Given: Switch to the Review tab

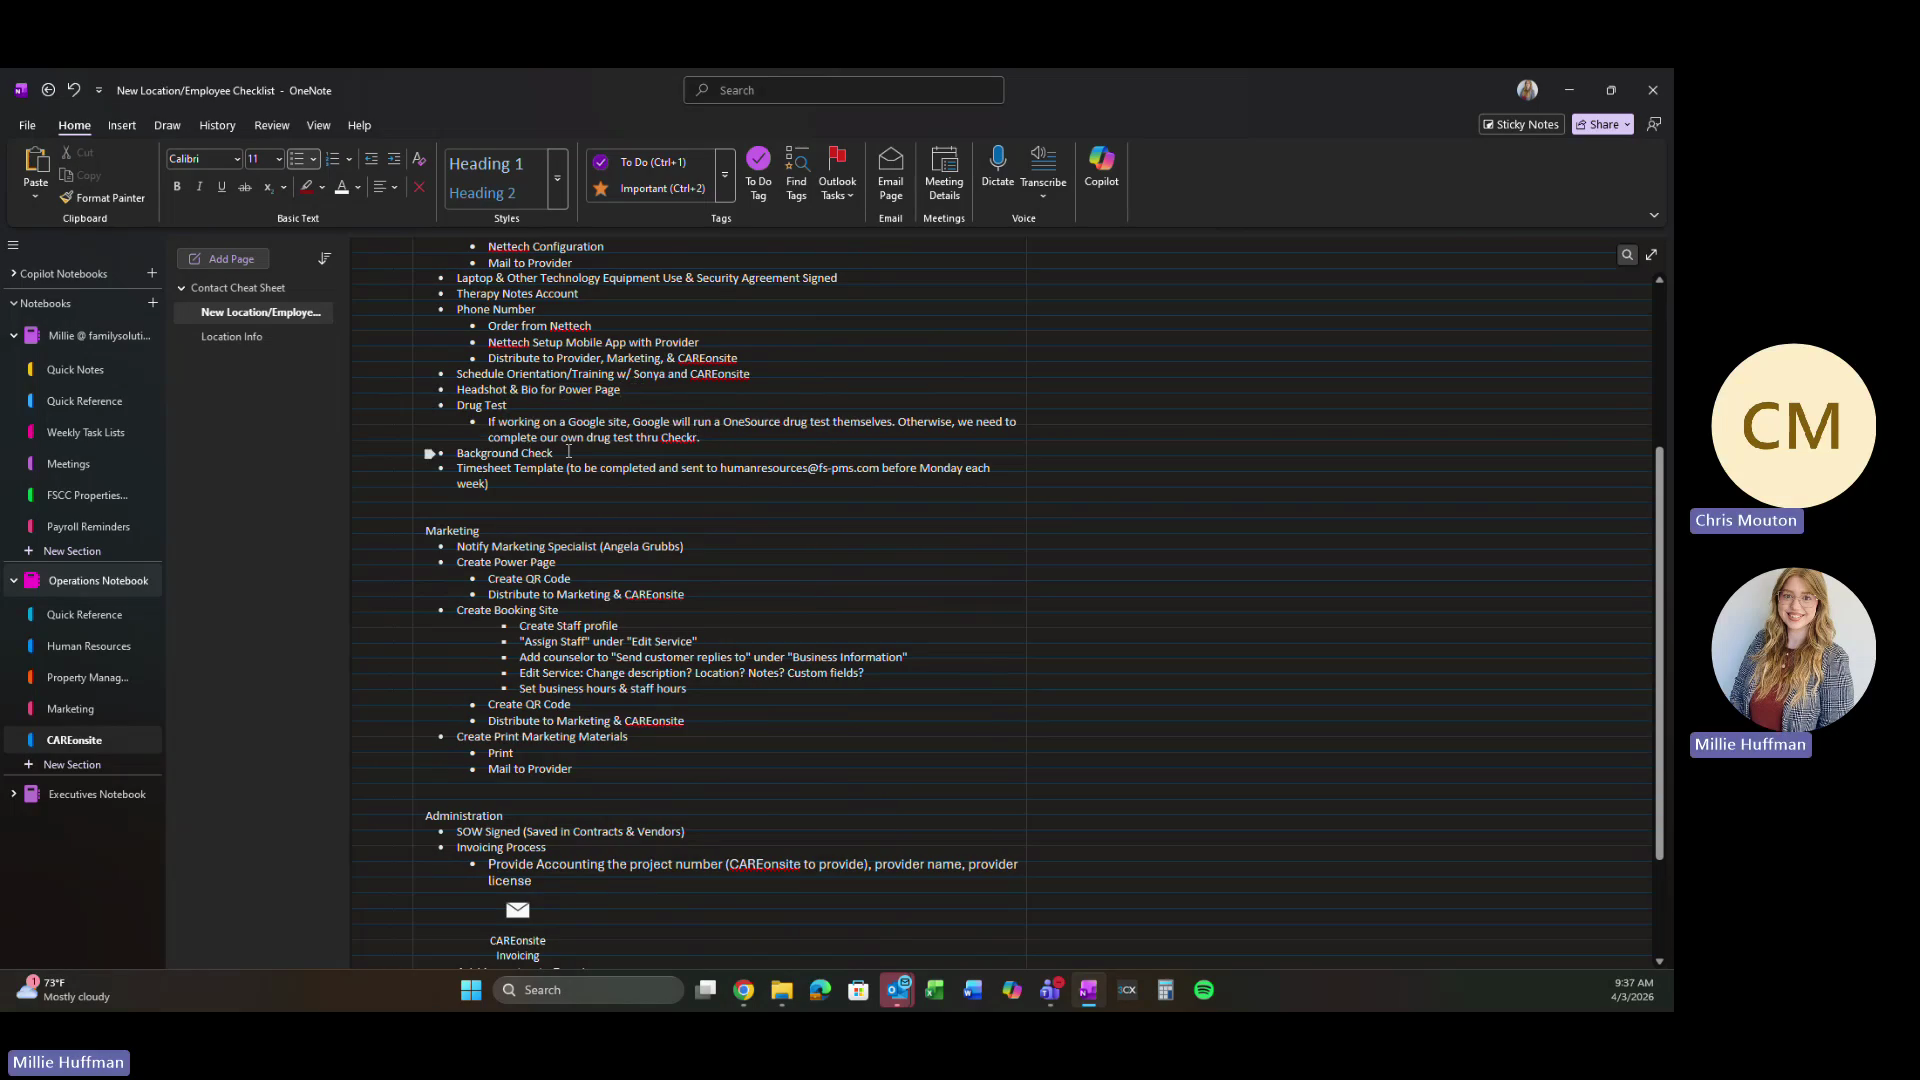Looking at the screenshot, I should click(x=271, y=125).
